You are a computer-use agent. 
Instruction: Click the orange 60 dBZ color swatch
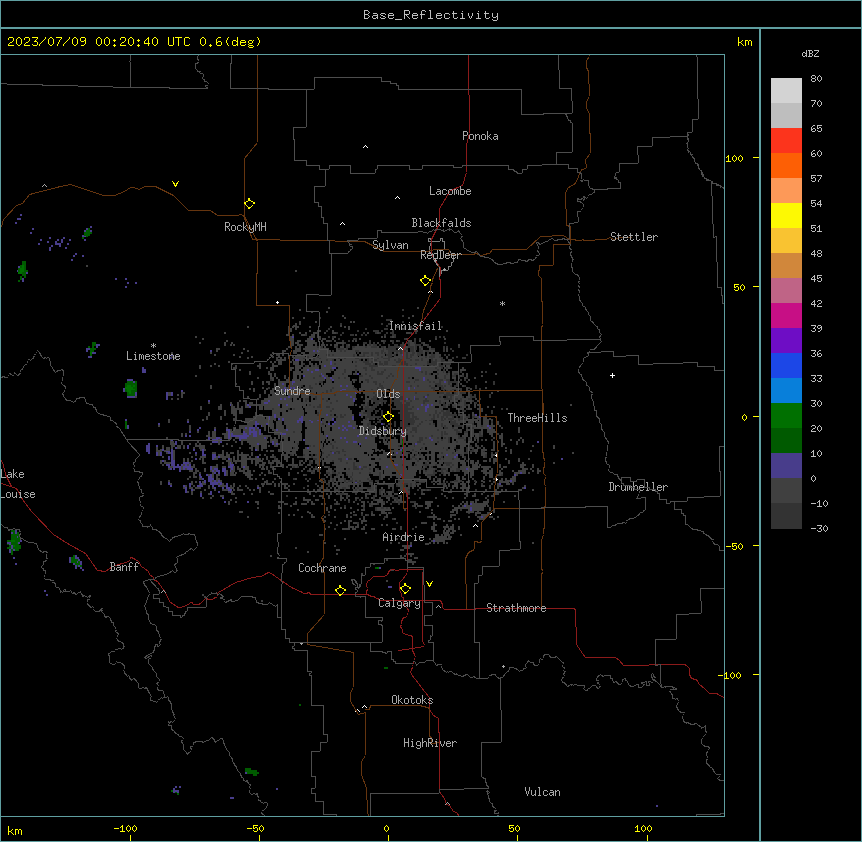coord(786,165)
